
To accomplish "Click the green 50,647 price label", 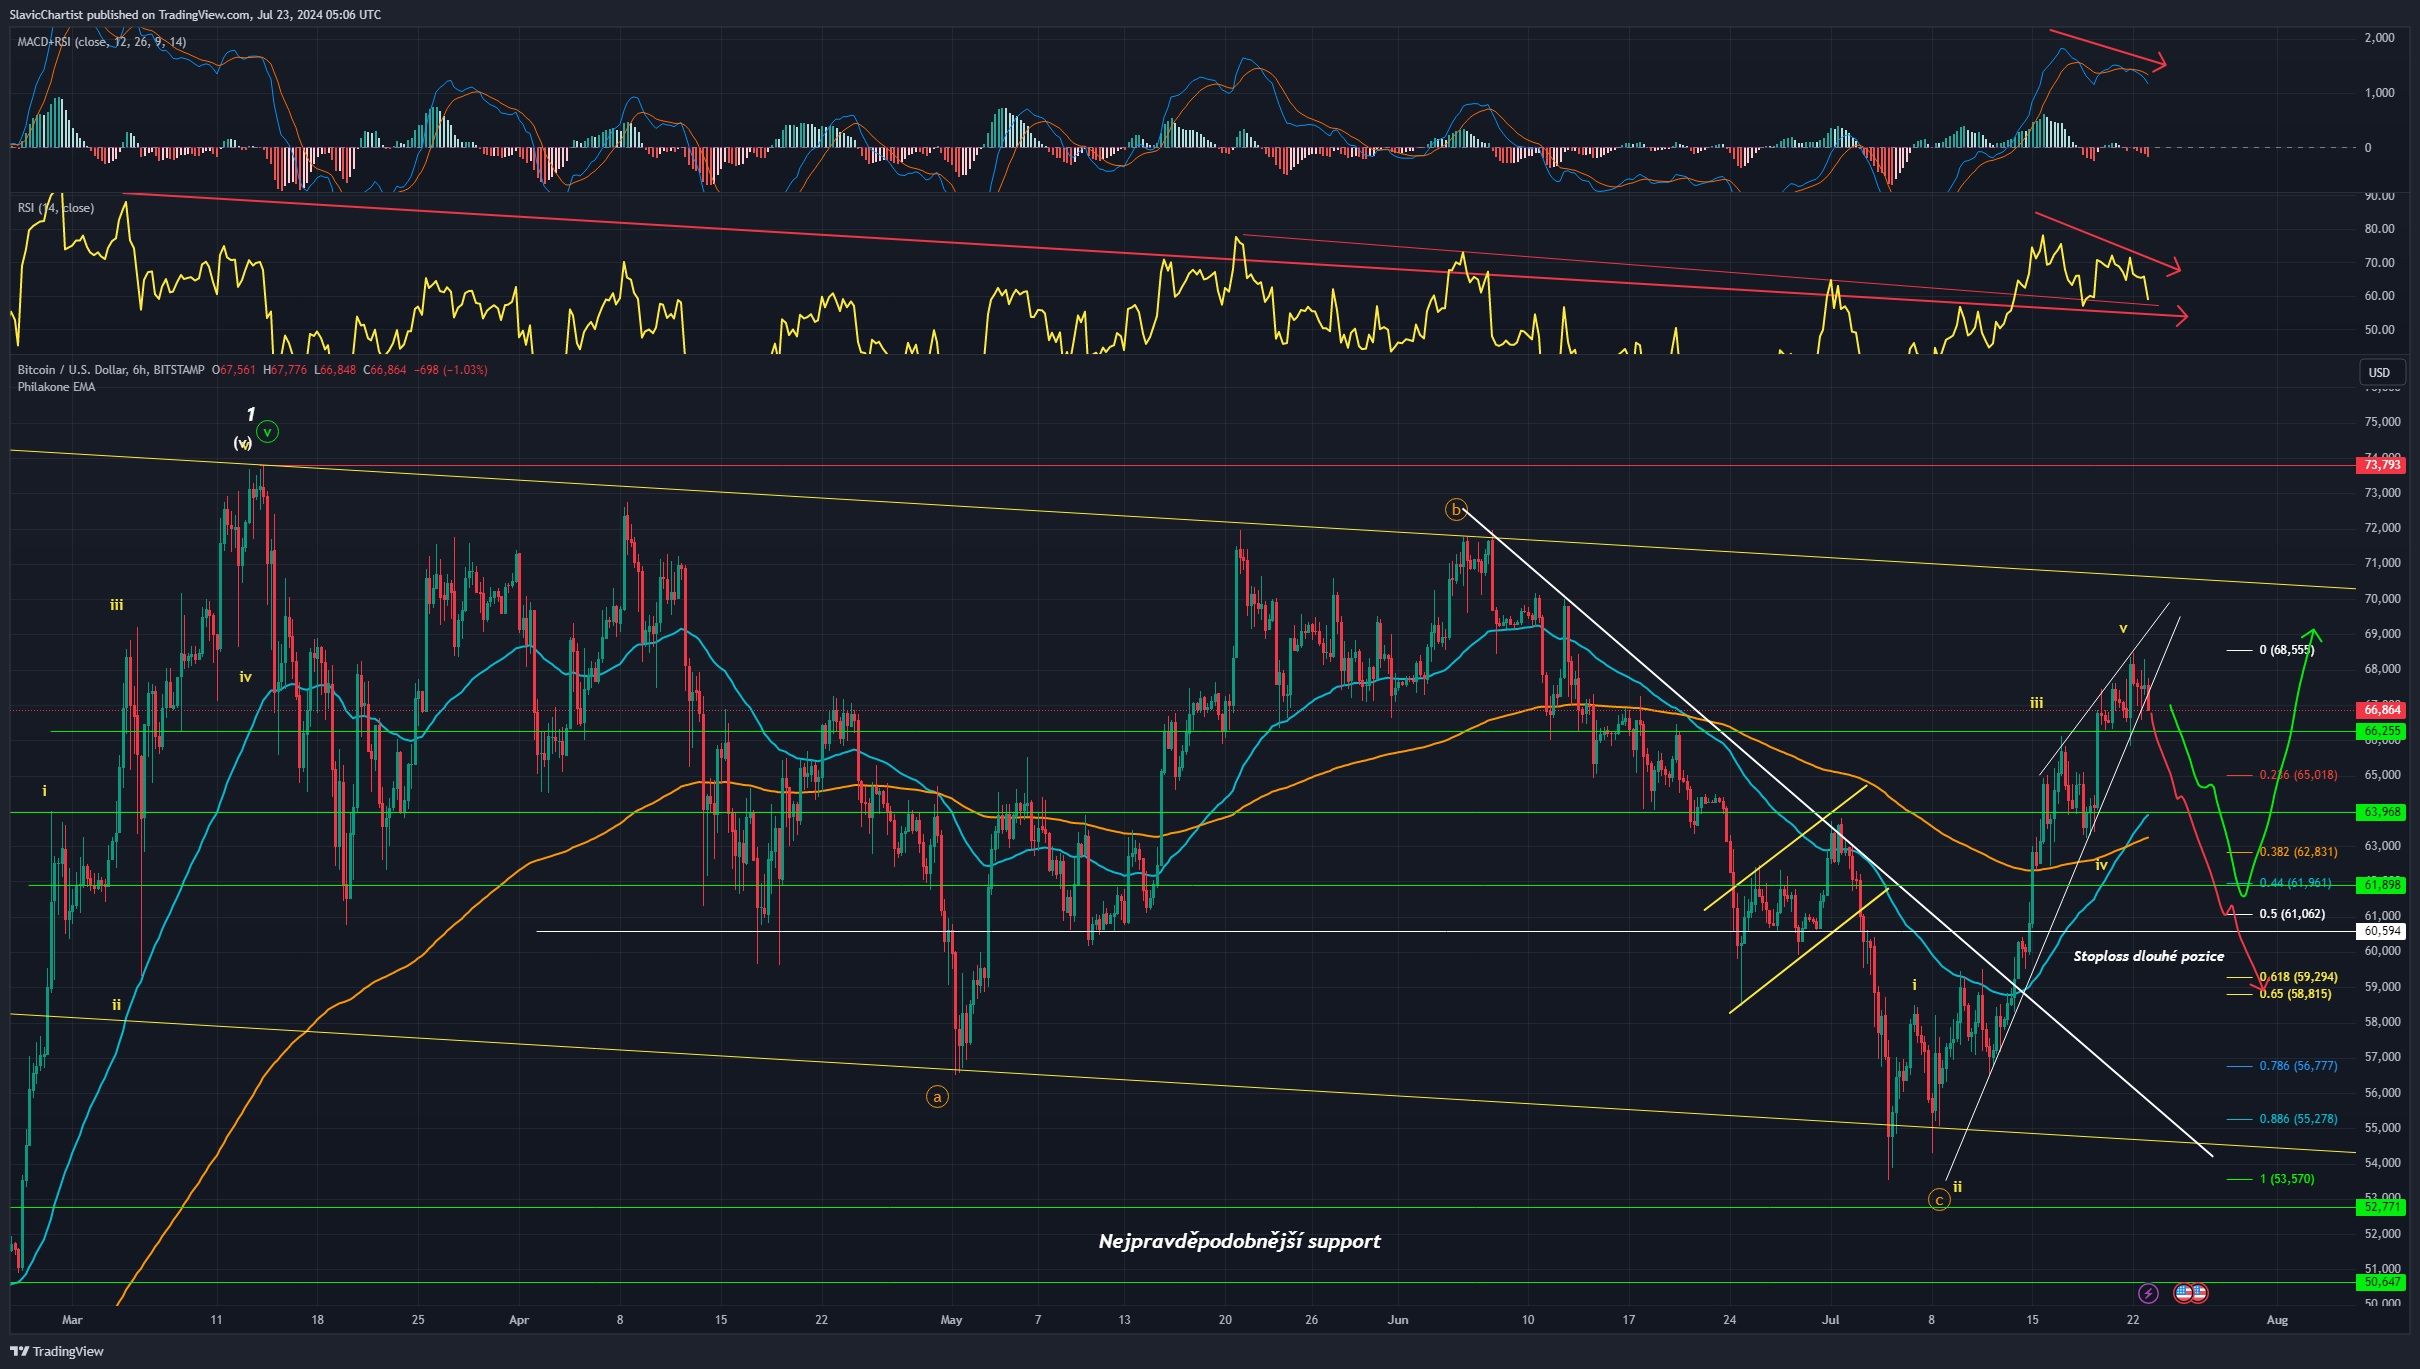I will coord(2382,1282).
